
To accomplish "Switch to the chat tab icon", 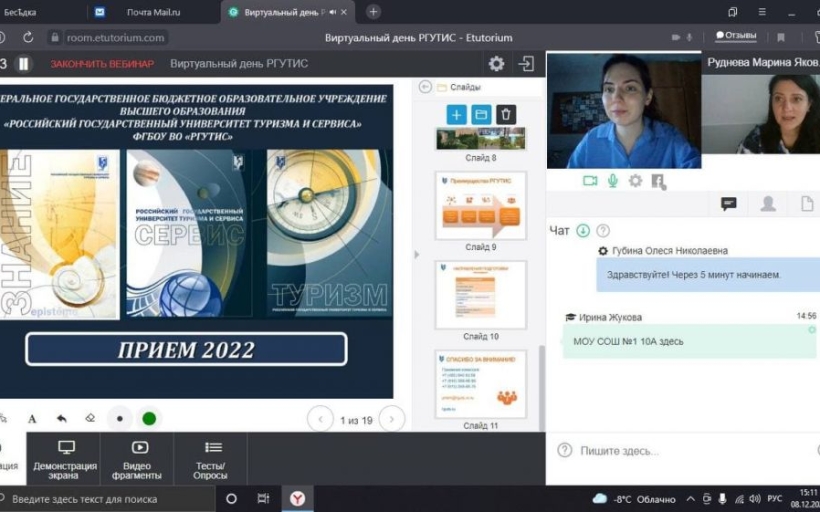I will pos(728,203).
